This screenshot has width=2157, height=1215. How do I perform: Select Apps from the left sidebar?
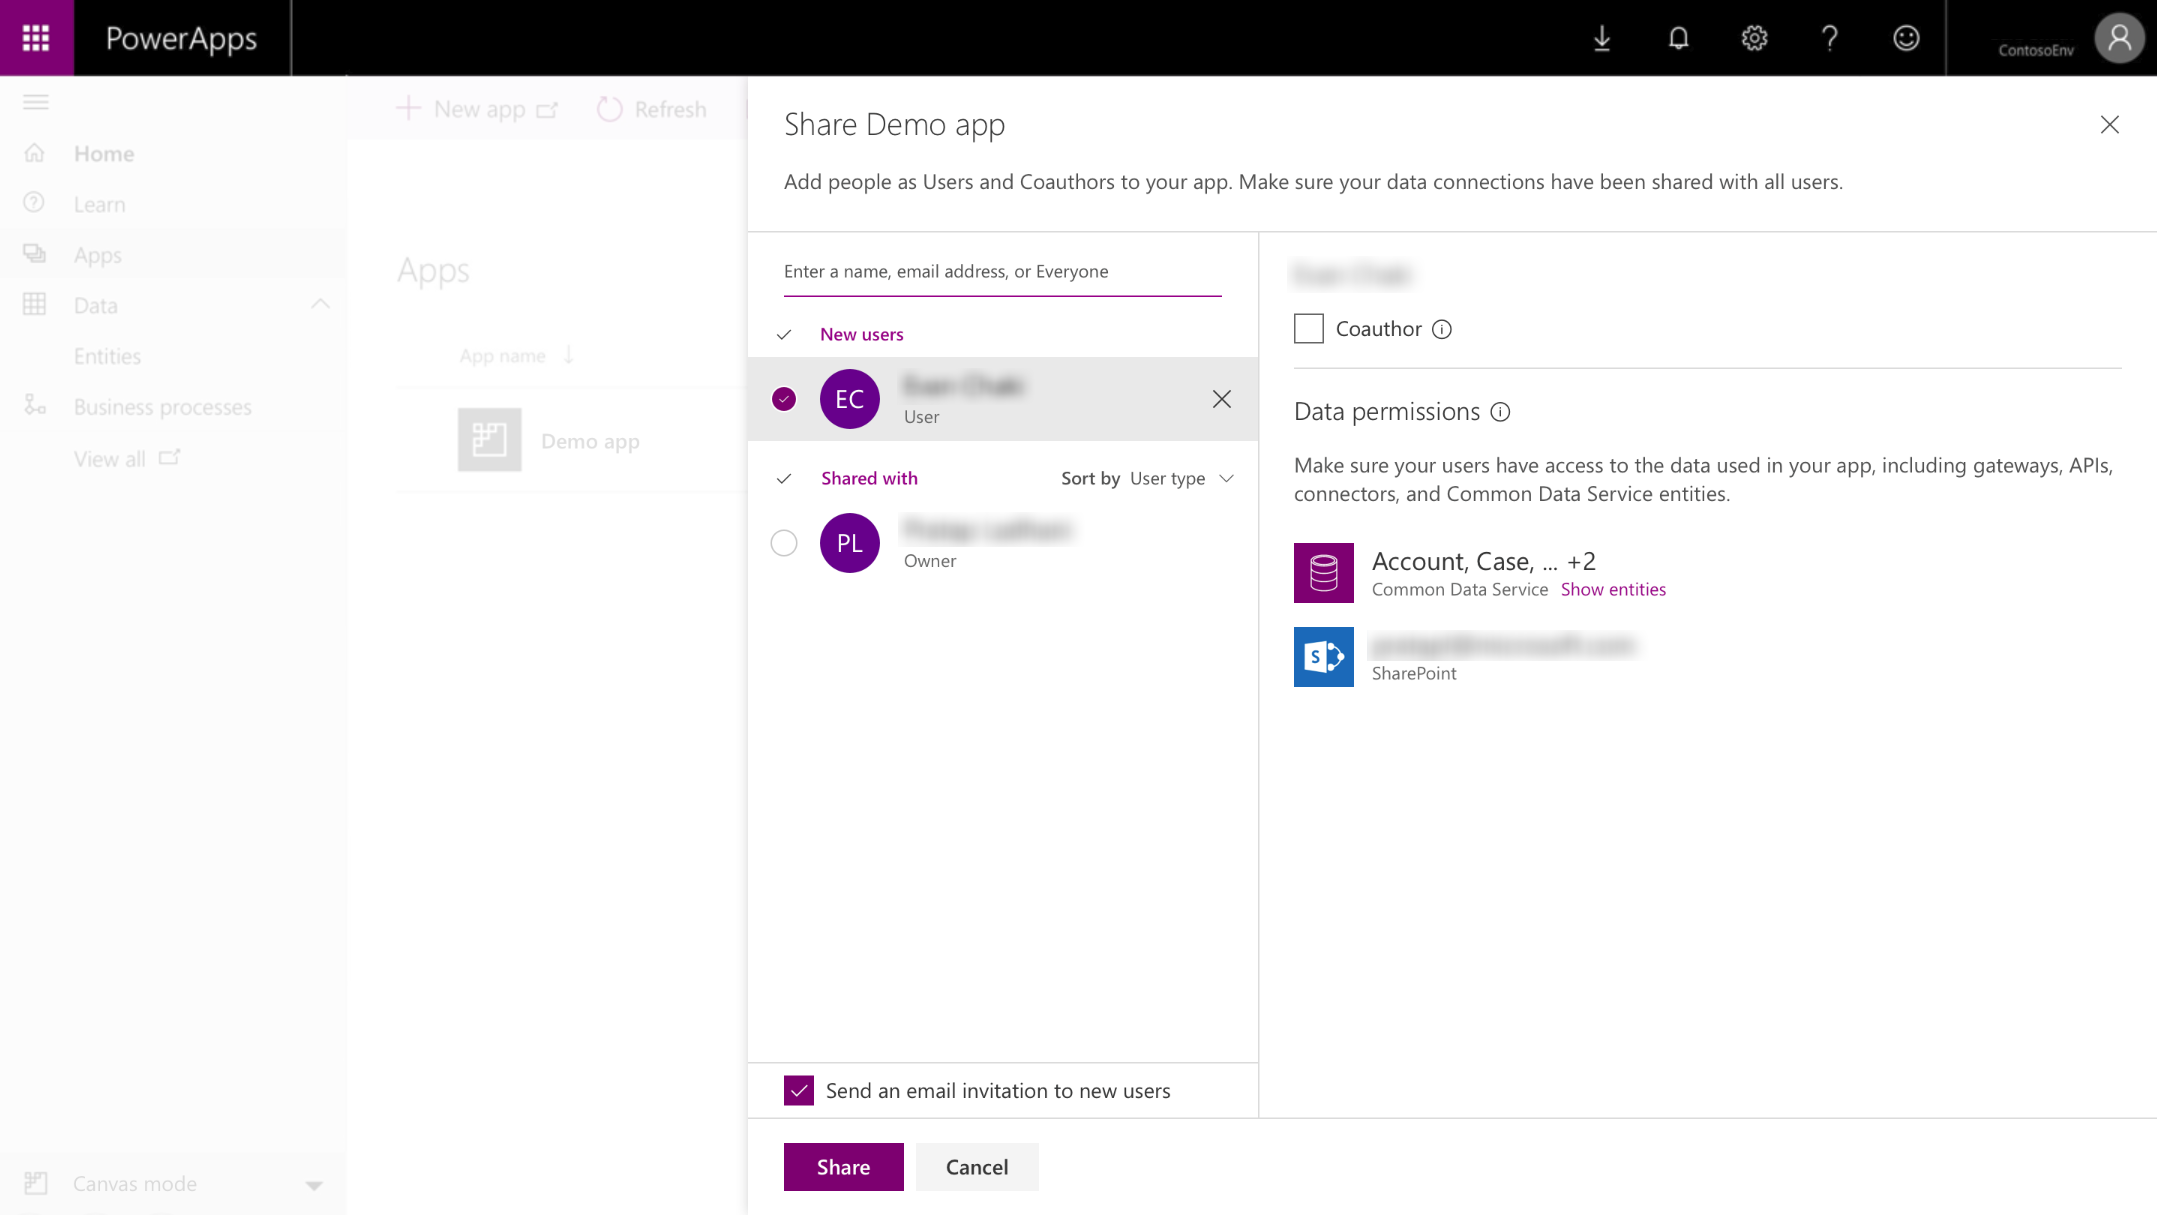96,253
